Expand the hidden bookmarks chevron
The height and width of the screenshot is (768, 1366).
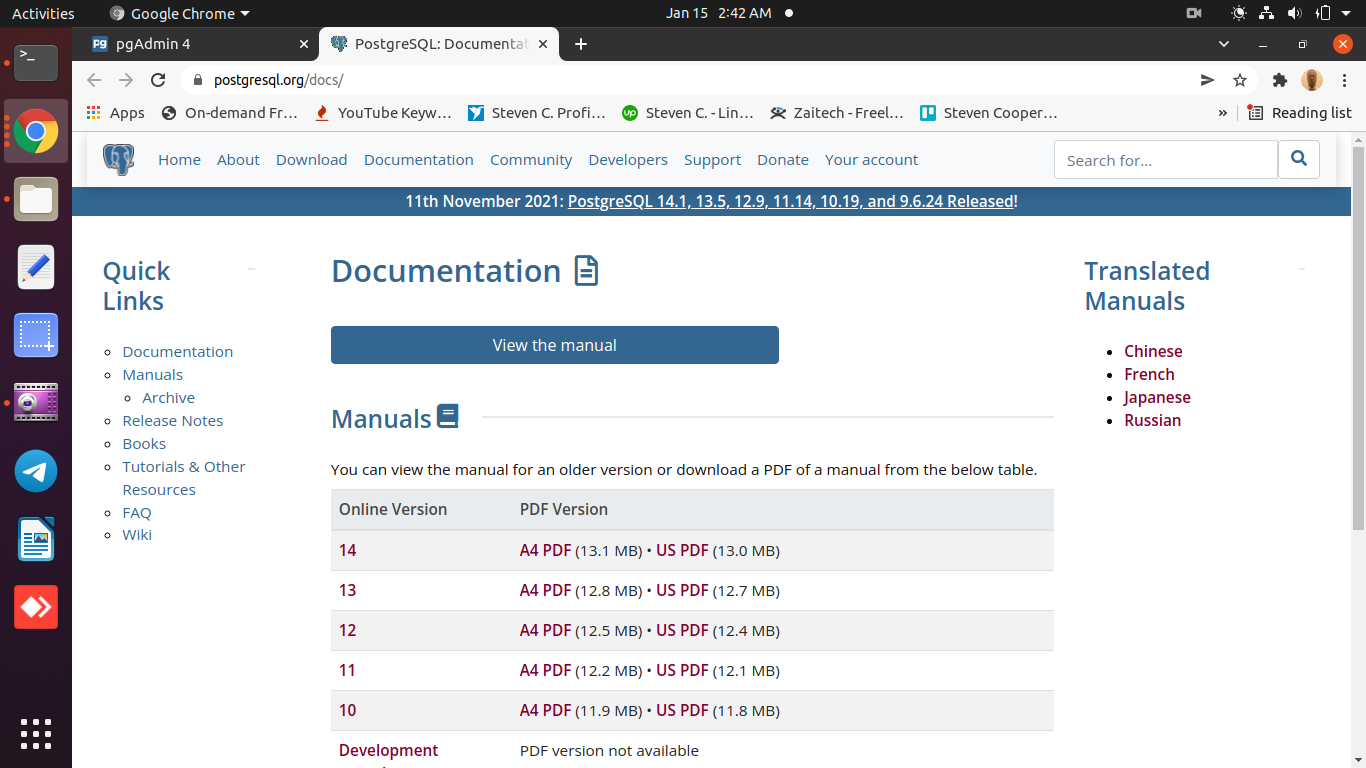[x=1222, y=113]
